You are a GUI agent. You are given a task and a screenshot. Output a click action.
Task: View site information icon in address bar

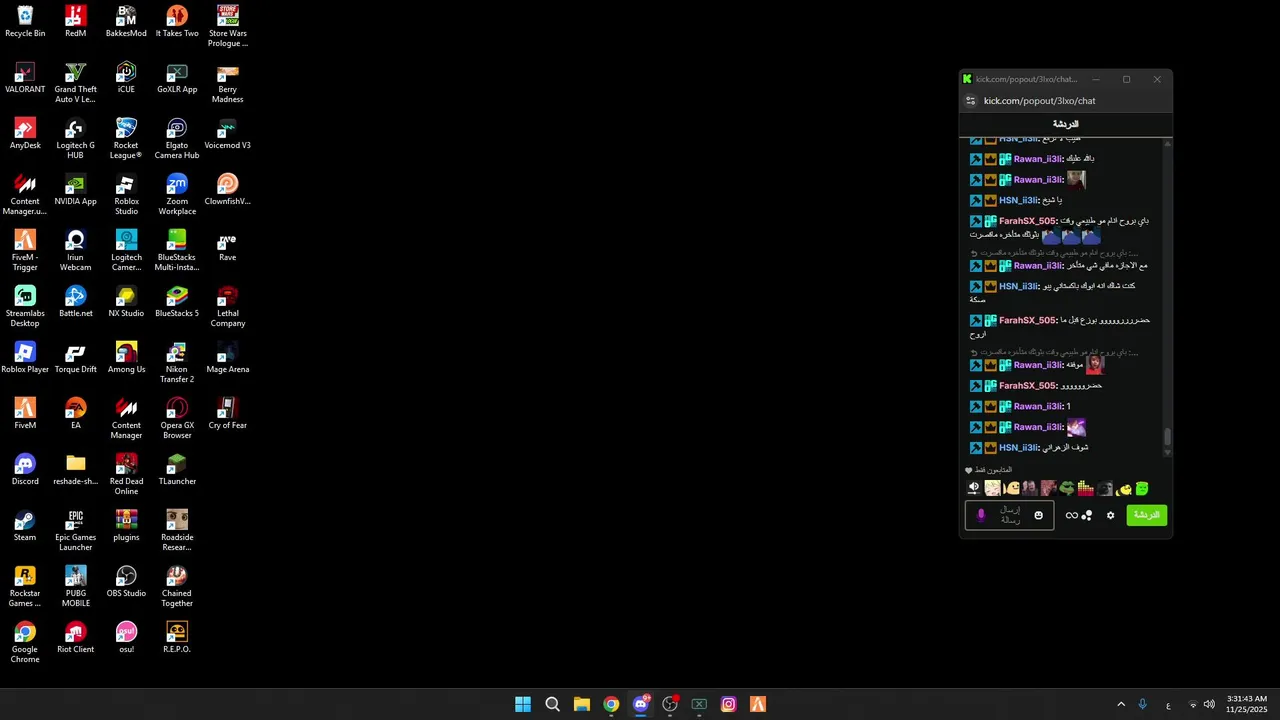[970, 101]
